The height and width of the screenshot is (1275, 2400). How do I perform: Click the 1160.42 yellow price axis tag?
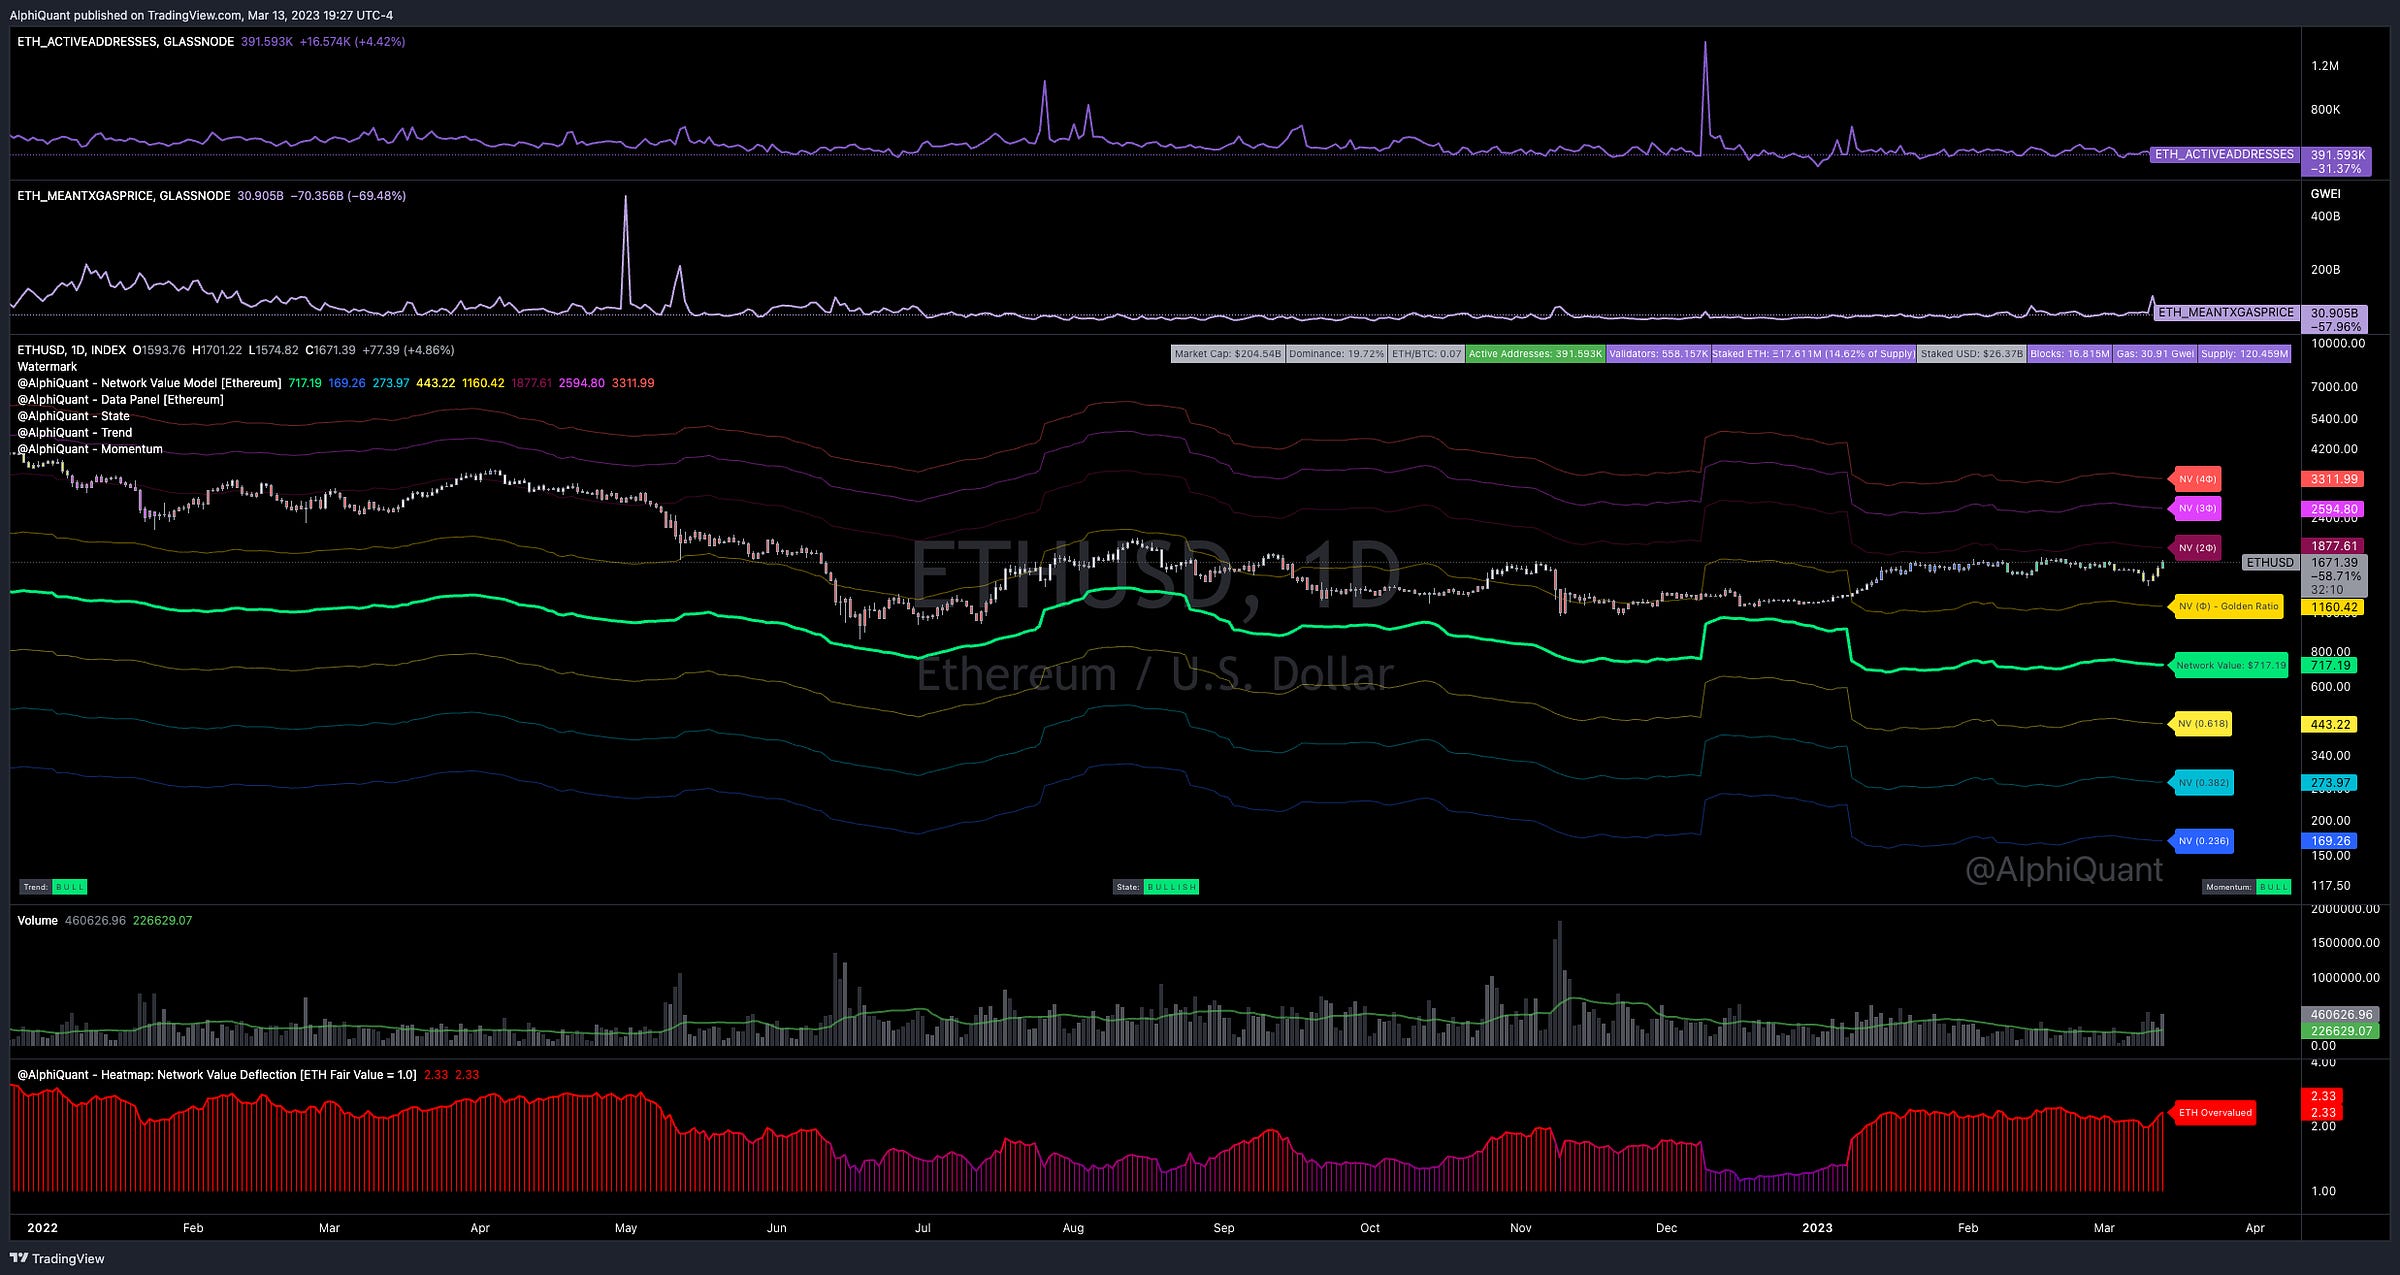click(2333, 607)
